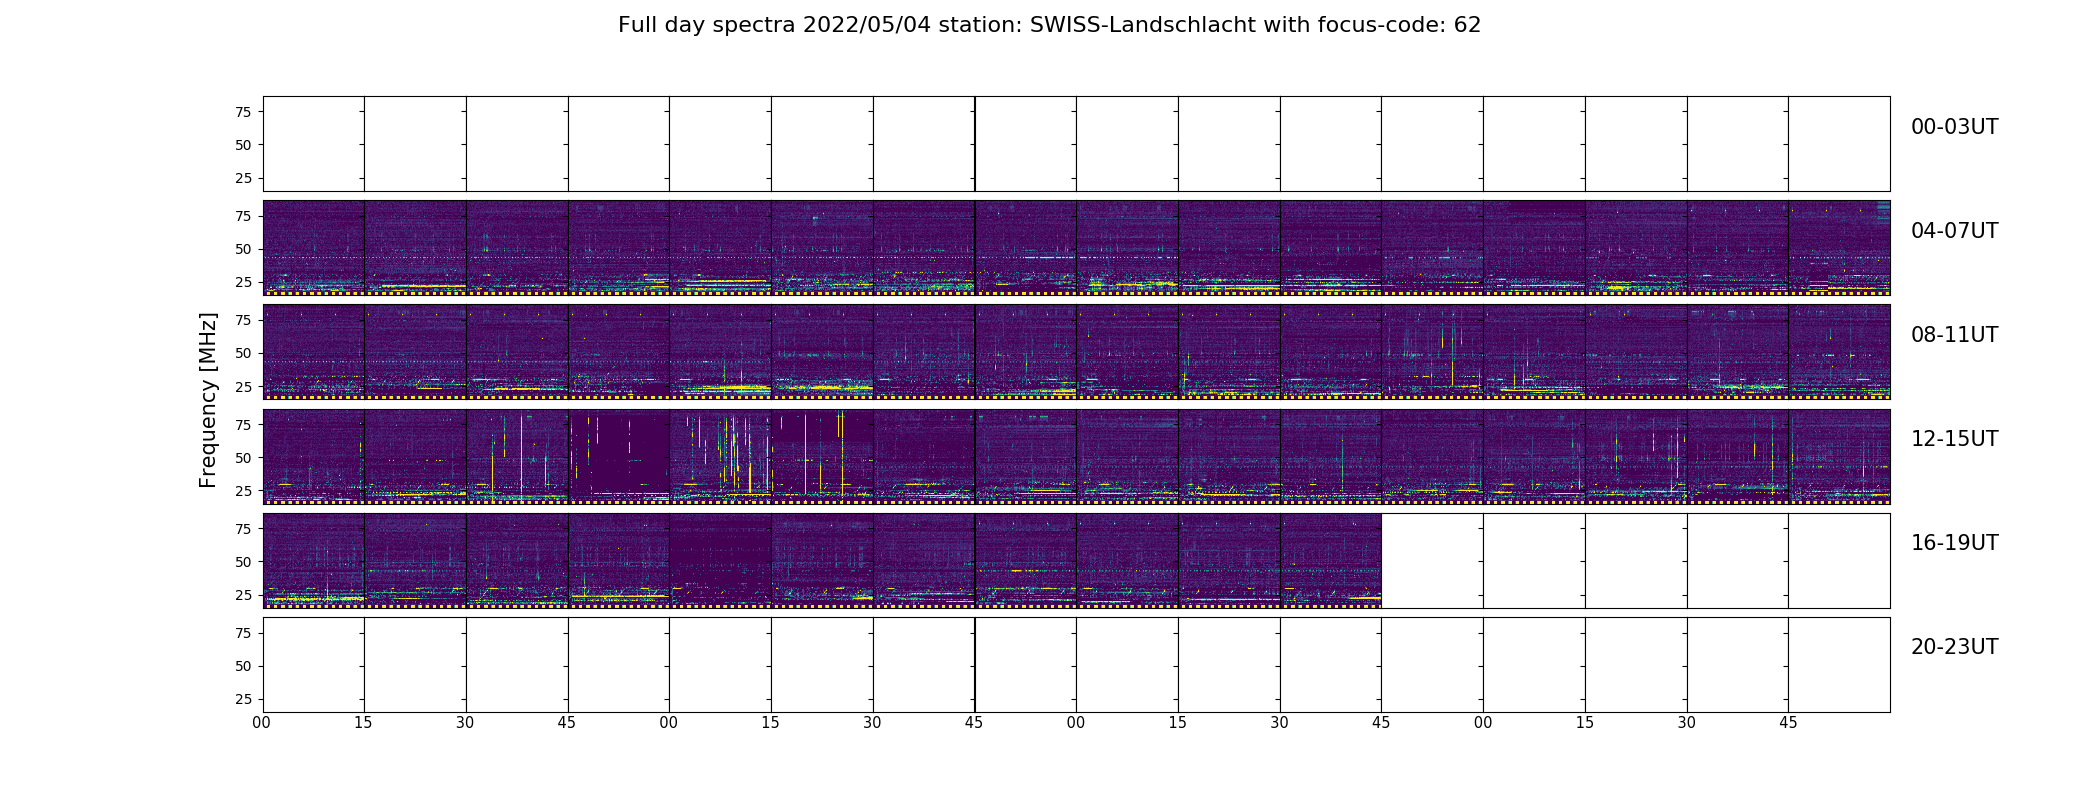Click the '16-19UT' row label
The image size is (2100, 800).
[x=1954, y=543]
